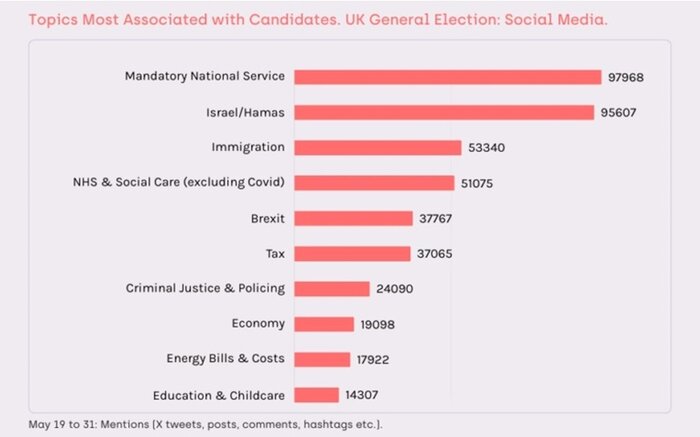This screenshot has width=700, height=437.
Task: Click the Mandatory National Service label
Action: (205, 76)
